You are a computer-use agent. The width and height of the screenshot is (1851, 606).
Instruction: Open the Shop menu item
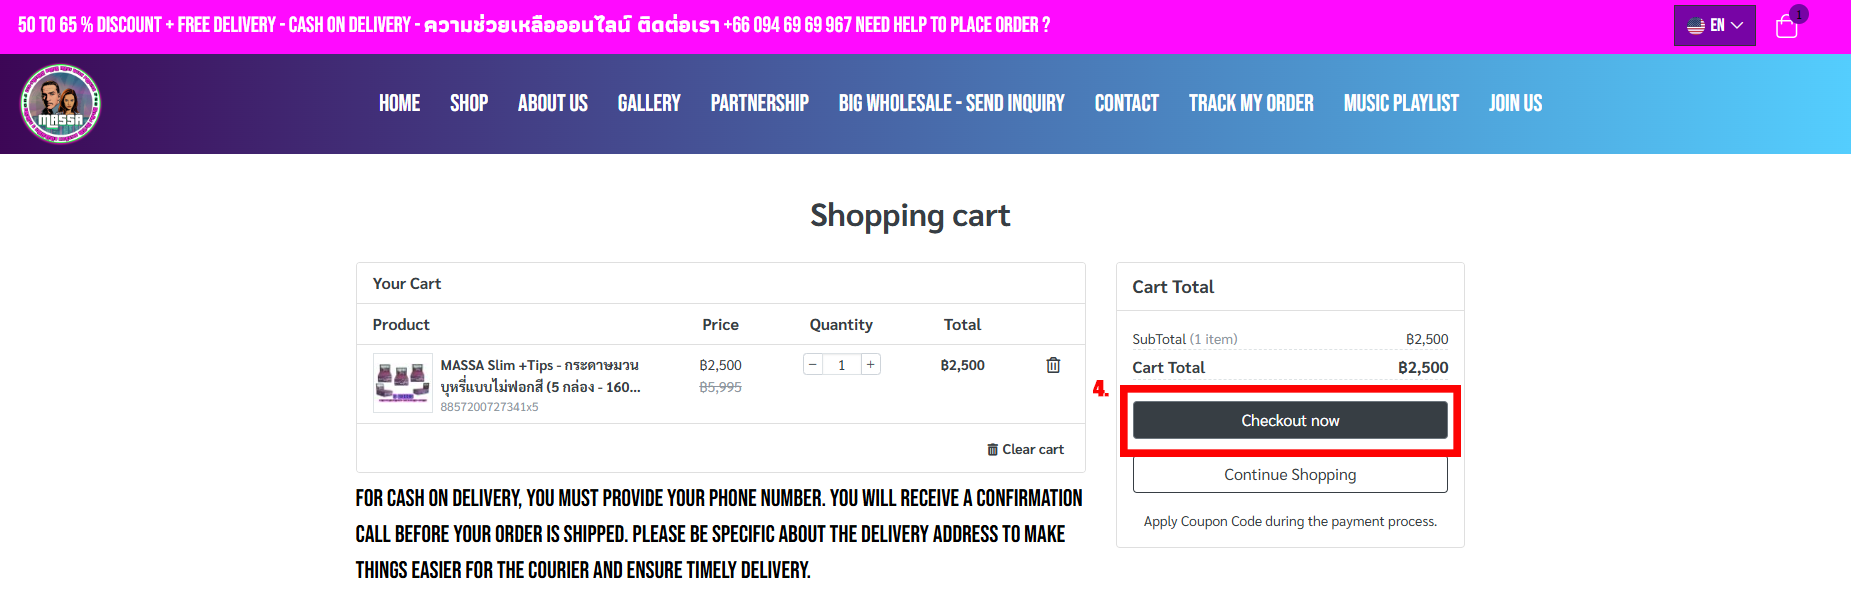tap(469, 103)
